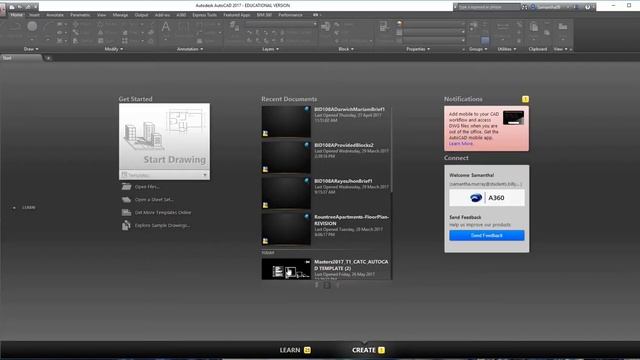Toggle pin on BID100ADarwishMariamBrief1 document
Viewport: 640px width, 360px height.
pyautogui.click(x=307, y=109)
